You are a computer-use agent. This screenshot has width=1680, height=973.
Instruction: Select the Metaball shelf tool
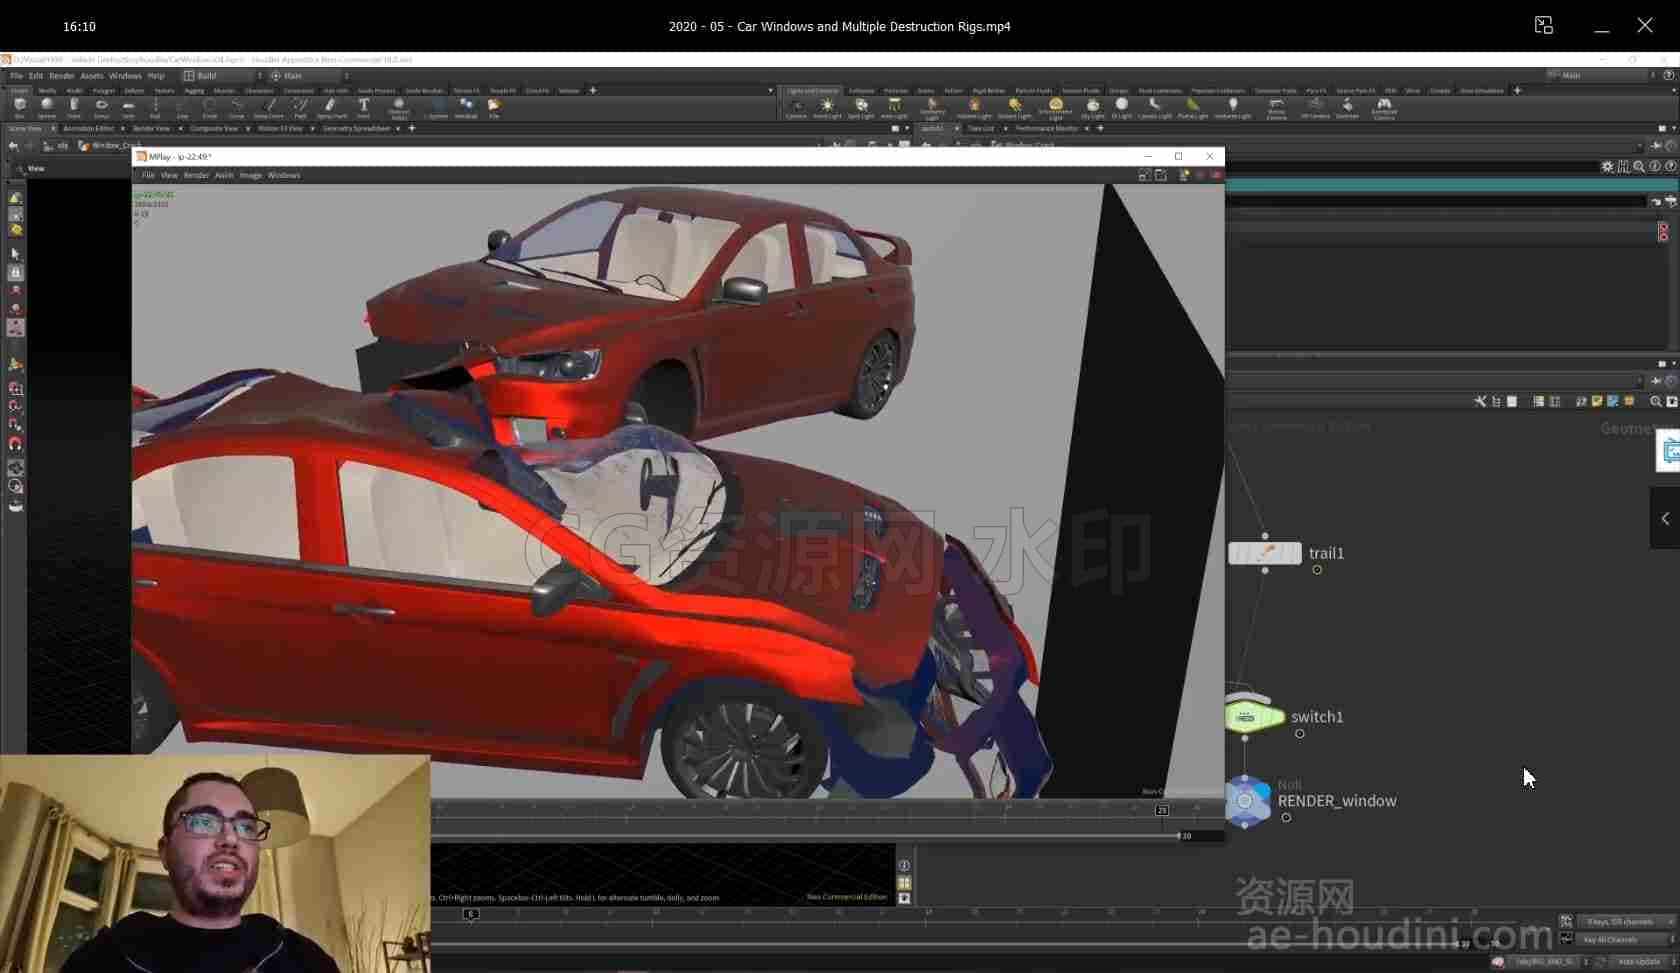tap(466, 107)
